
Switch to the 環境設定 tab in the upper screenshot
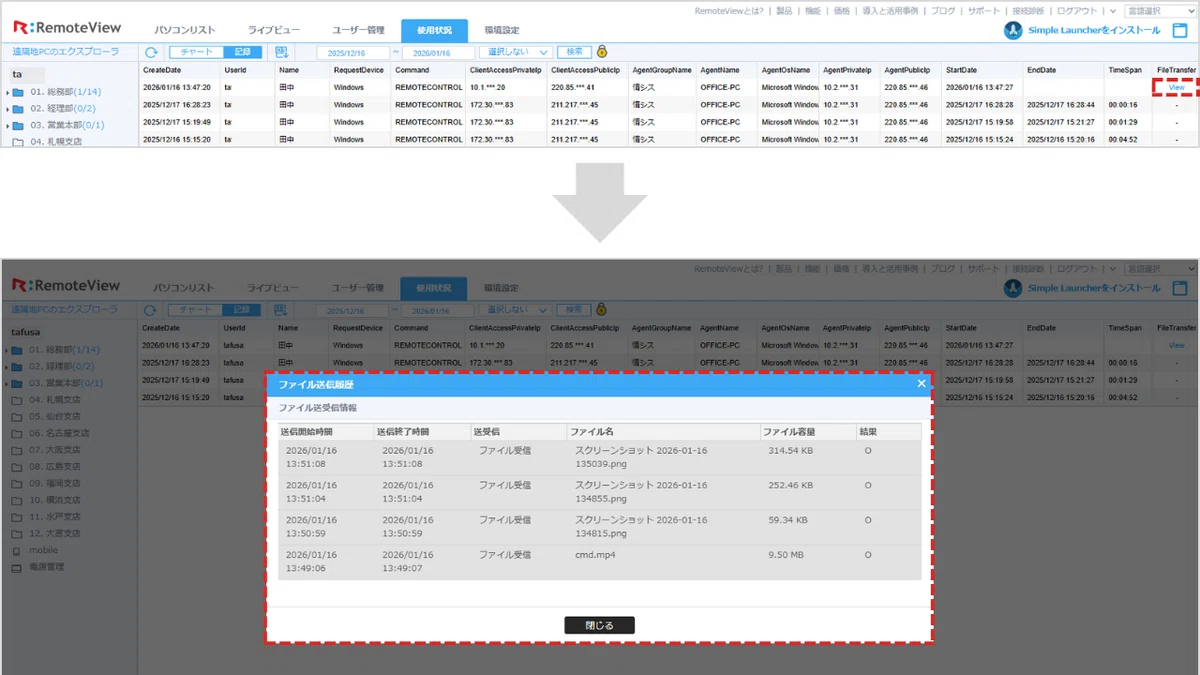[501, 31]
